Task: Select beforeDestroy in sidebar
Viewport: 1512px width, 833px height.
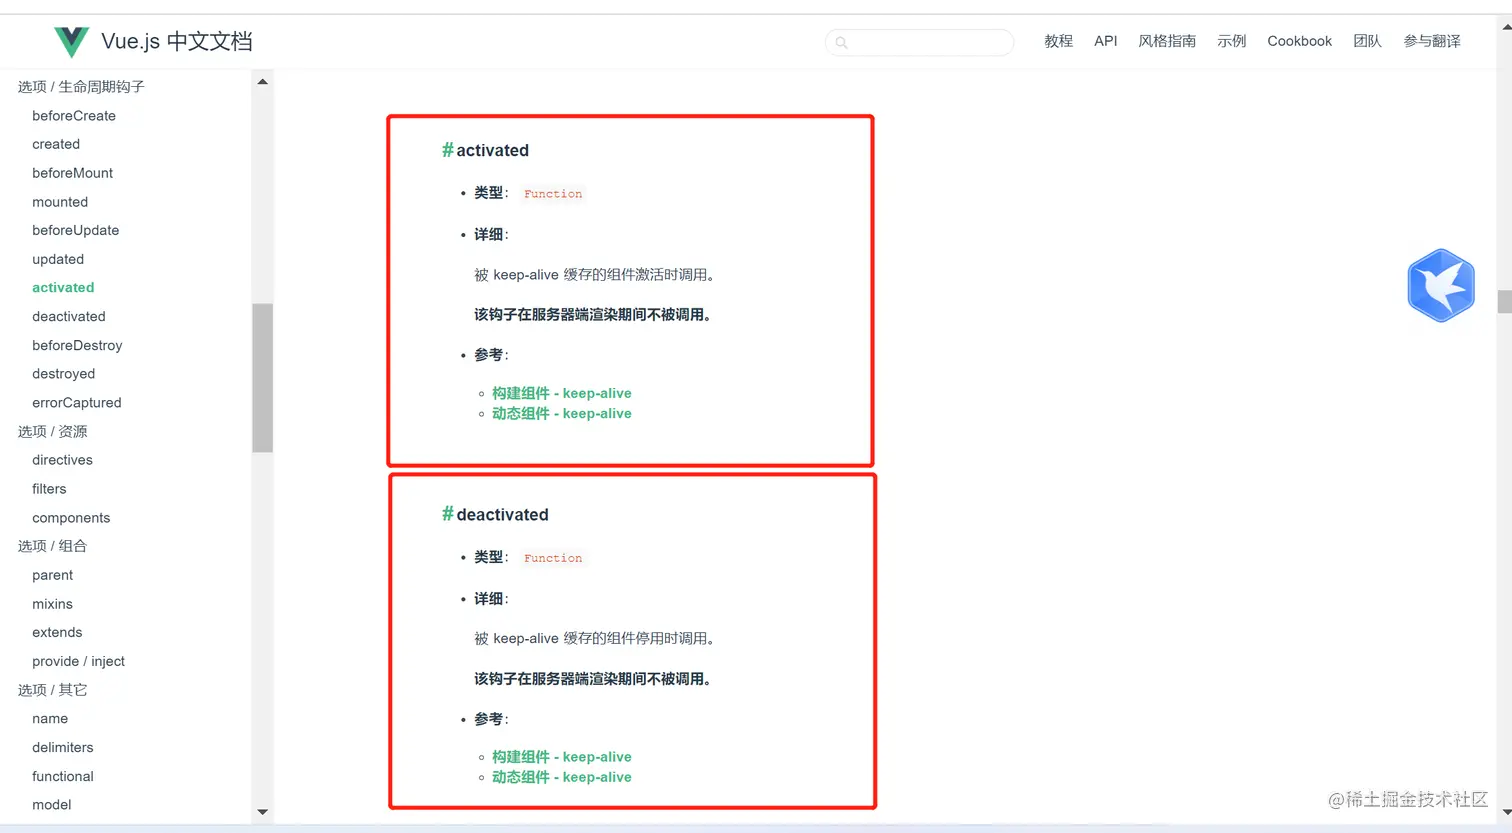Action: coord(77,345)
